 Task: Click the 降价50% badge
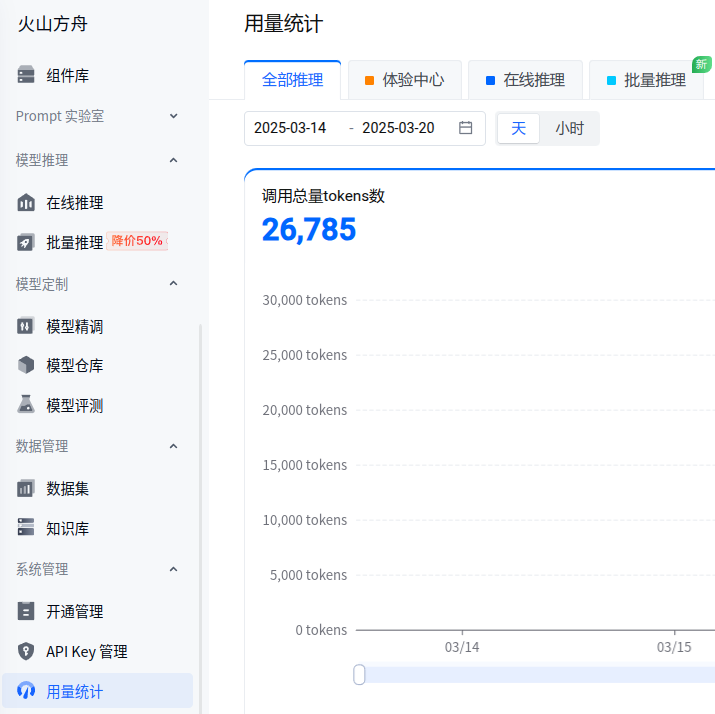[x=137, y=241]
